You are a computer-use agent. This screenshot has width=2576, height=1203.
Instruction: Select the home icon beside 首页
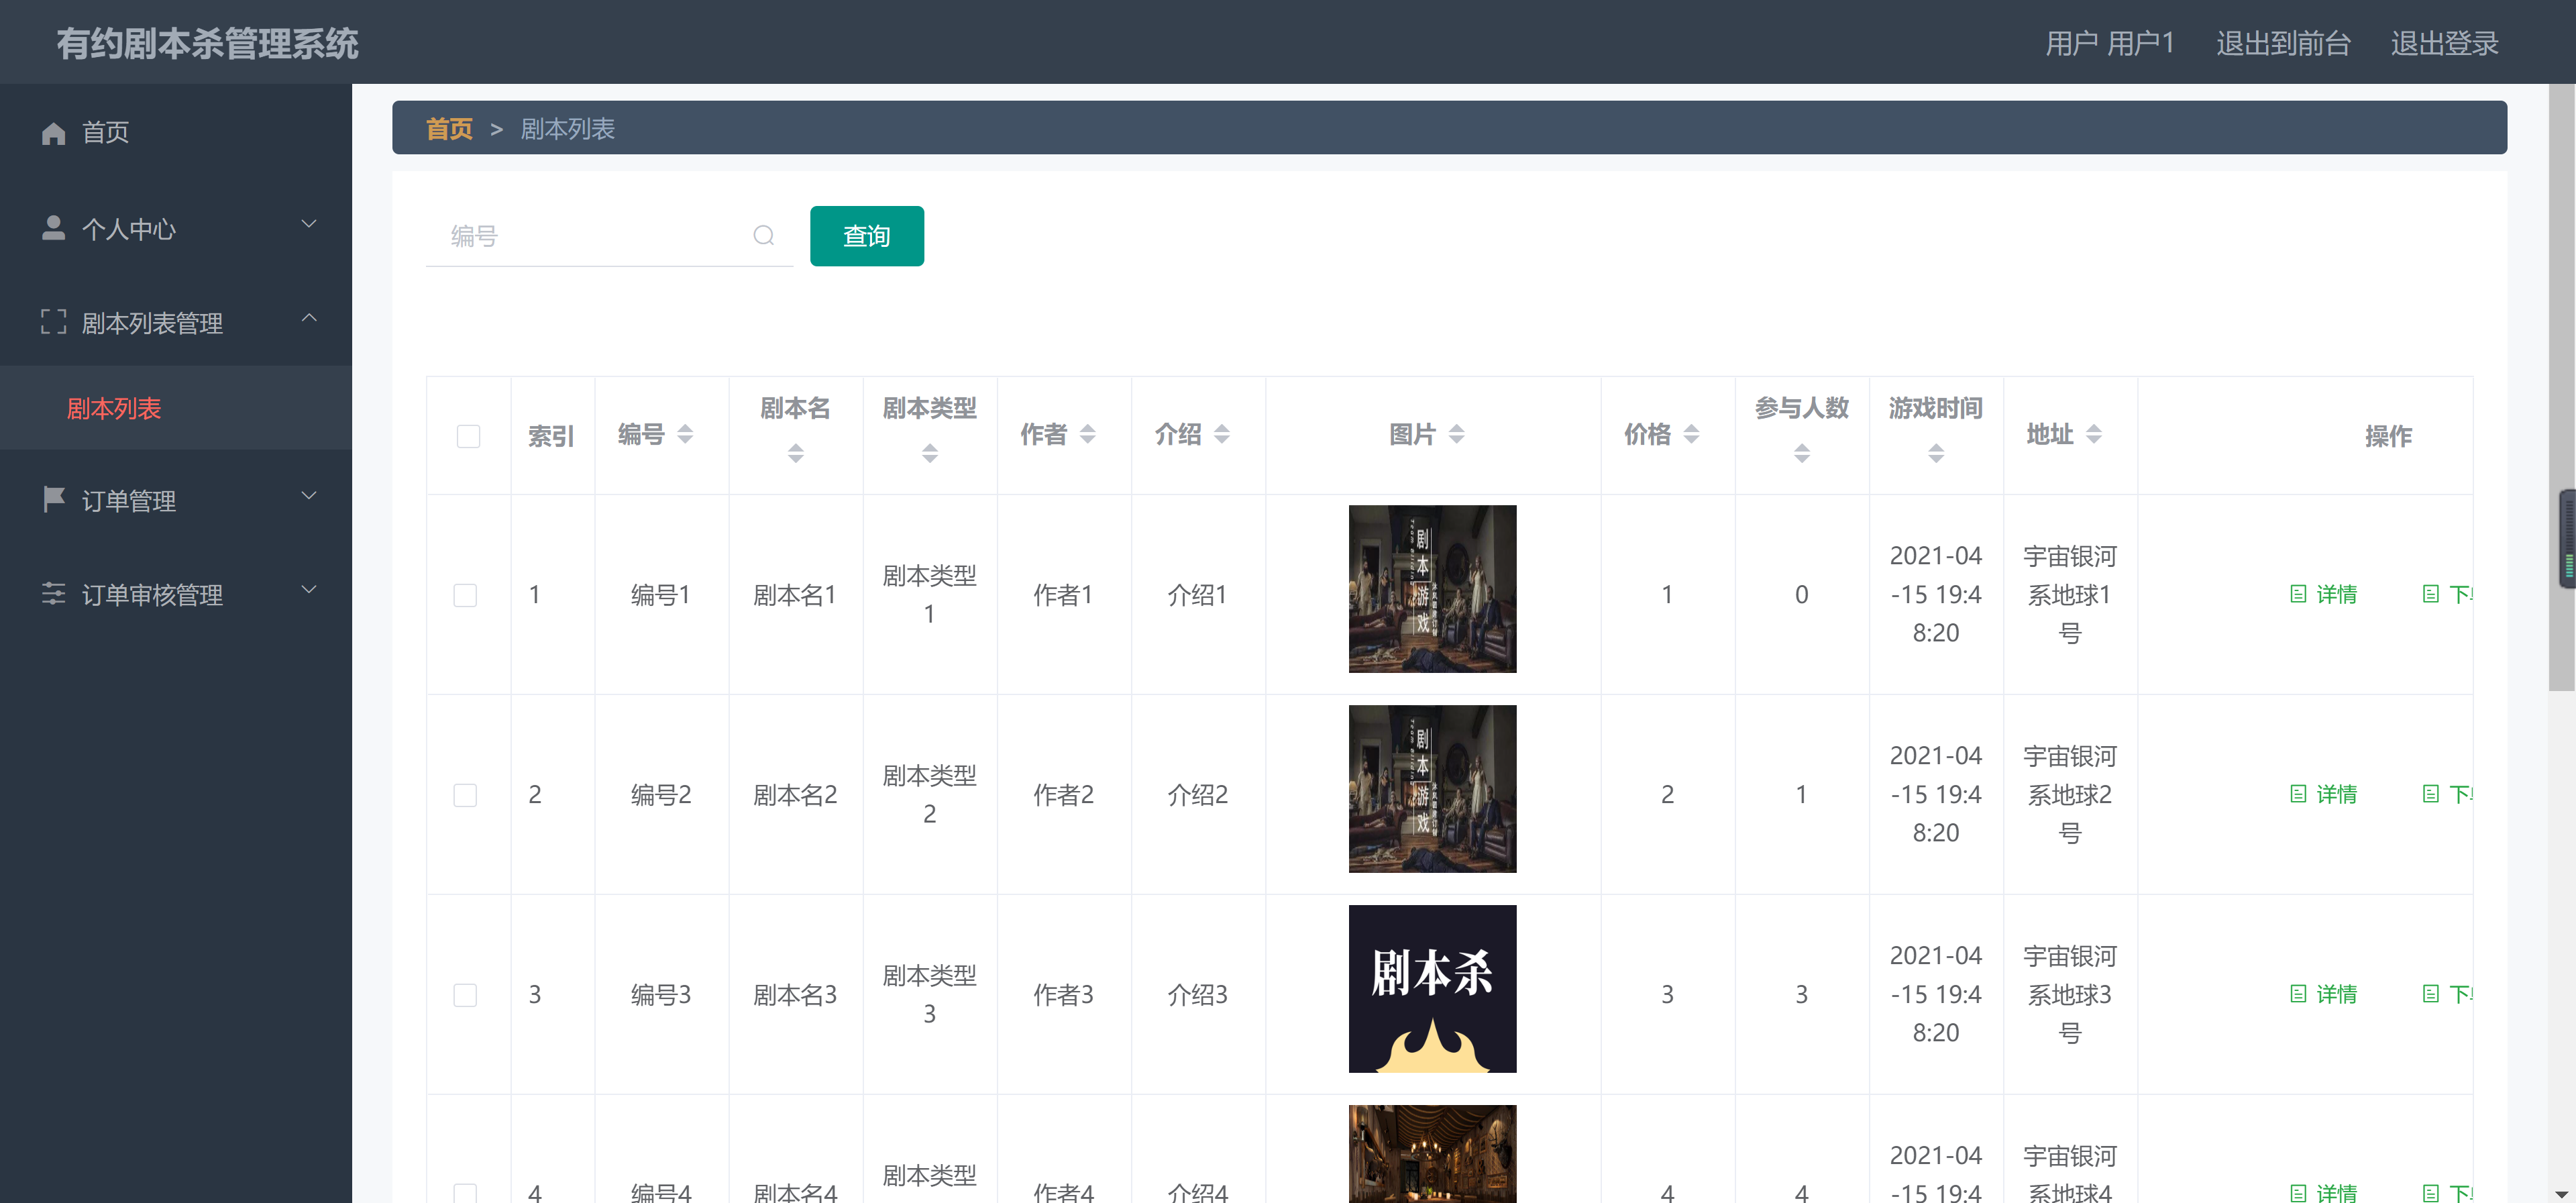tap(53, 132)
